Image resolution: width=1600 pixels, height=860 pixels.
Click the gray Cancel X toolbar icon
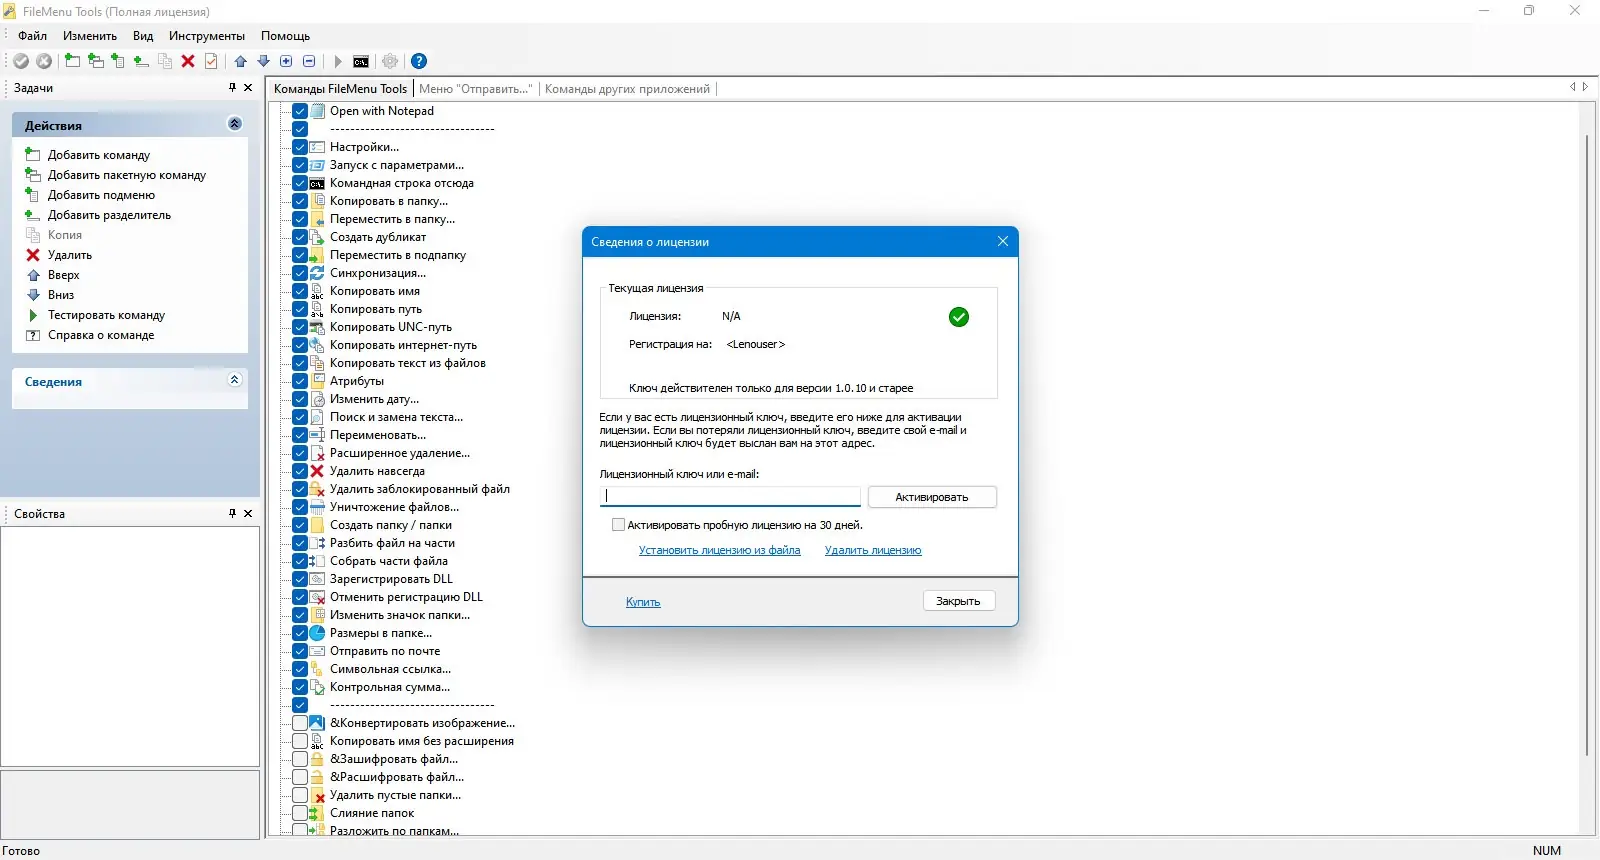pos(44,61)
